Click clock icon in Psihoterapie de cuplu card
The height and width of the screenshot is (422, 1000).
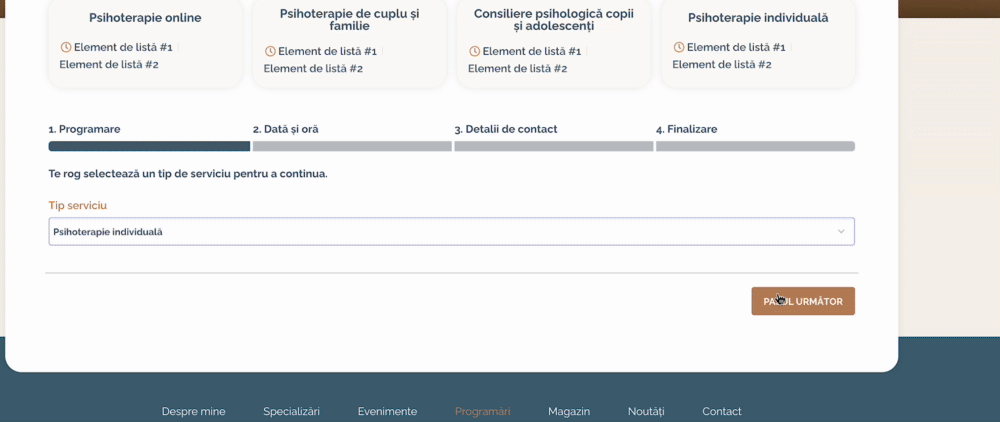[x=270, y=51]
